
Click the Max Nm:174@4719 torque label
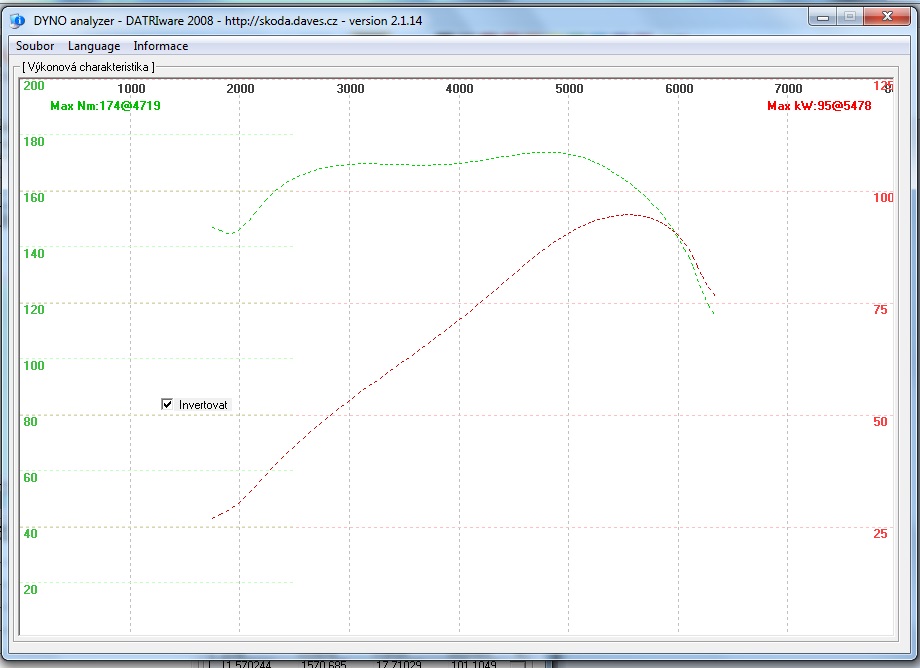(105, 105)
